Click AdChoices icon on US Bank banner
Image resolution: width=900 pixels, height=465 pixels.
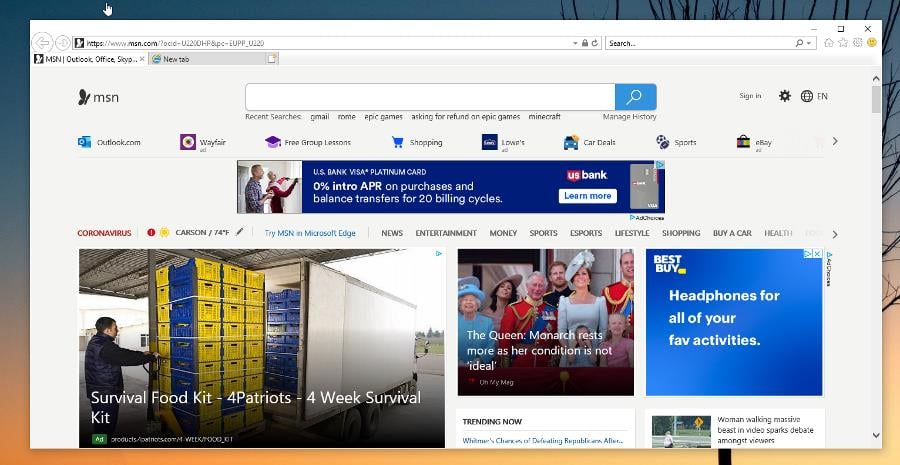coord(661,165)
